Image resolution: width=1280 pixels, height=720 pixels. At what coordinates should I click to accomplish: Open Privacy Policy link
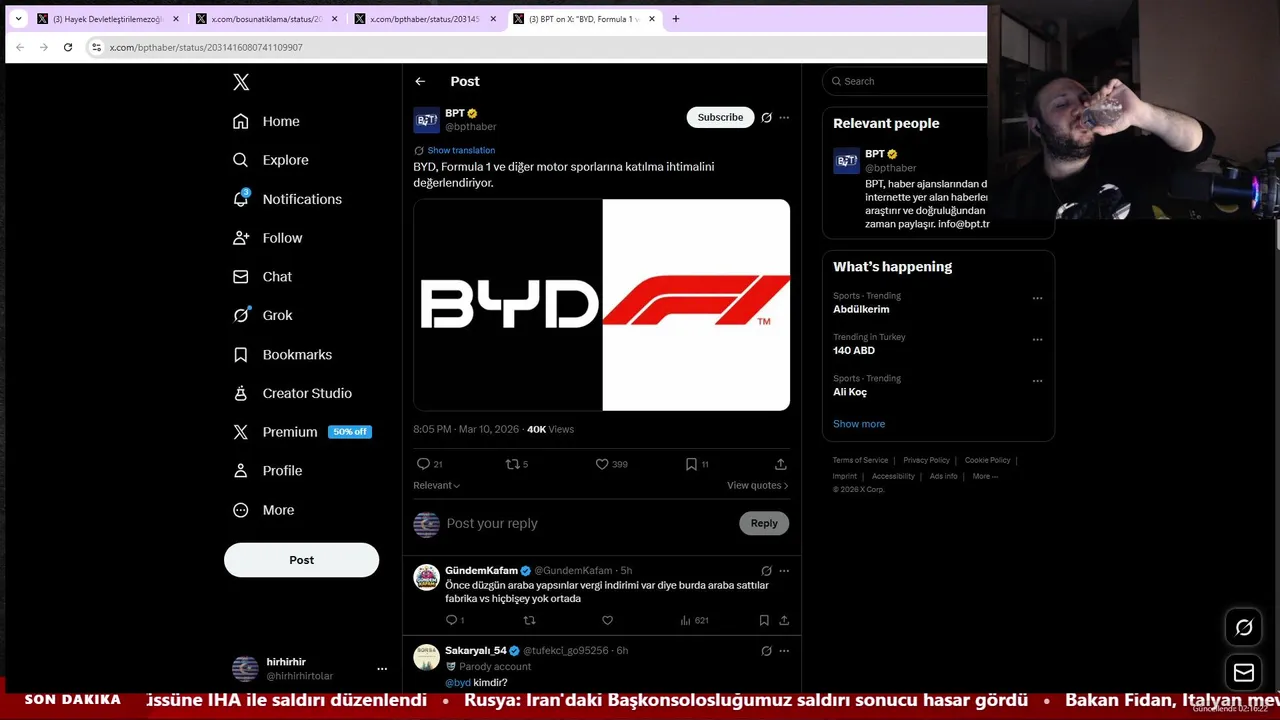coord(926,460)
